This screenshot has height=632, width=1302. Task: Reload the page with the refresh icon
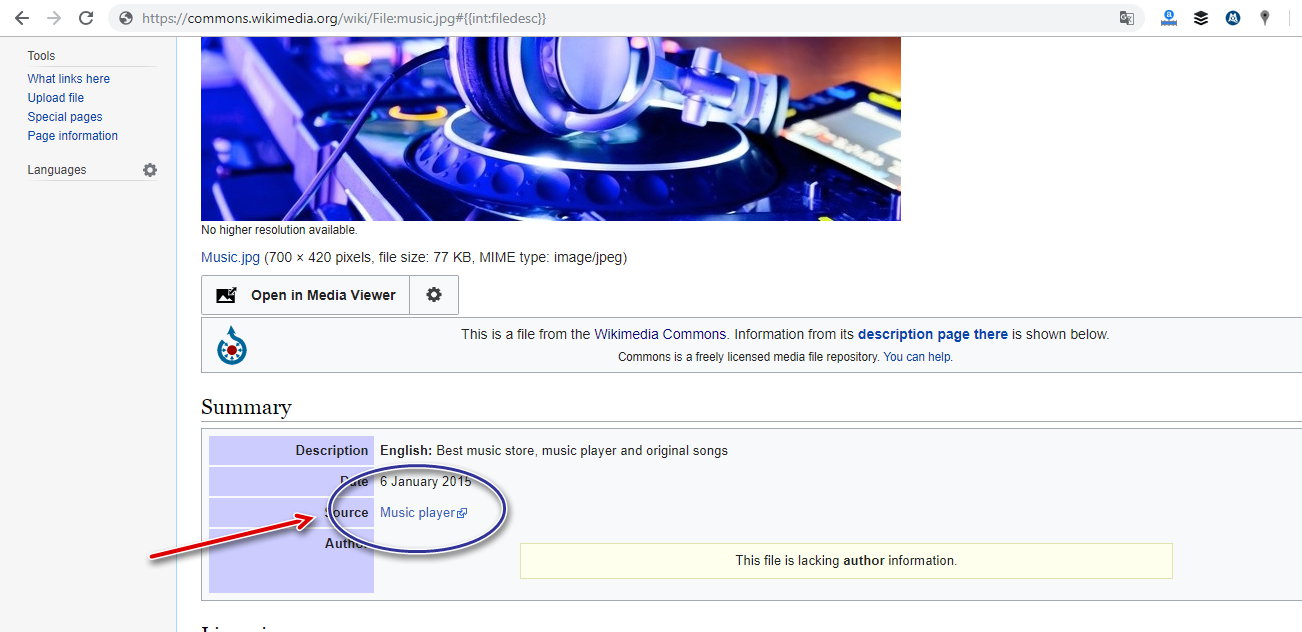click(86, 18)
